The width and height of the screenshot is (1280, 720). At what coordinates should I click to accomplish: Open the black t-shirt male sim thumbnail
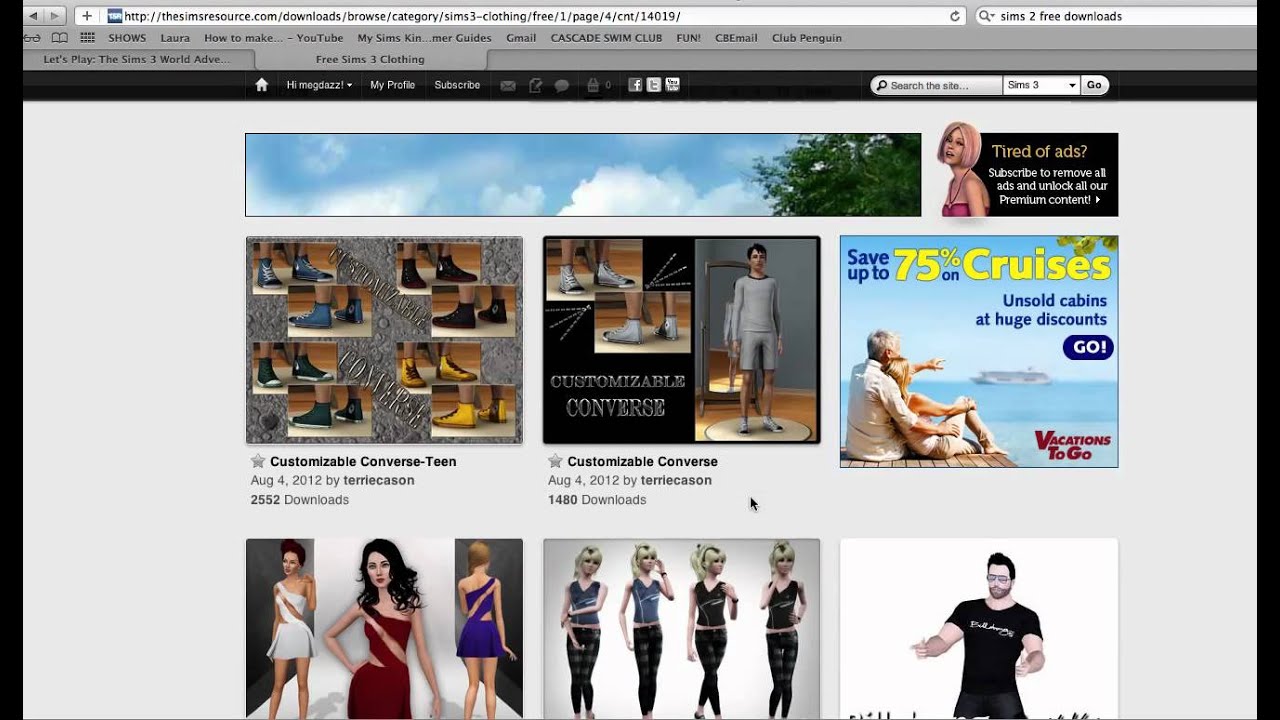click(979, 628)
